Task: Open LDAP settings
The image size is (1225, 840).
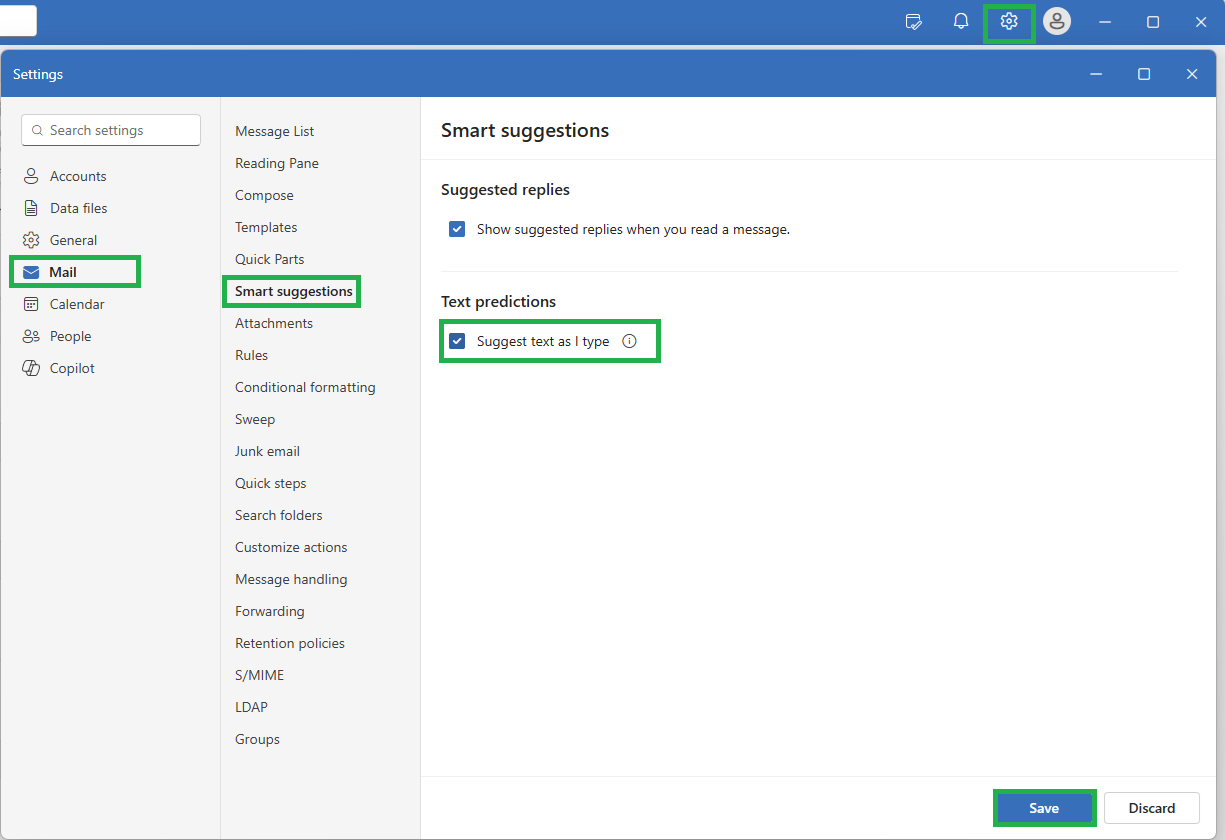Action: [252, 707]
